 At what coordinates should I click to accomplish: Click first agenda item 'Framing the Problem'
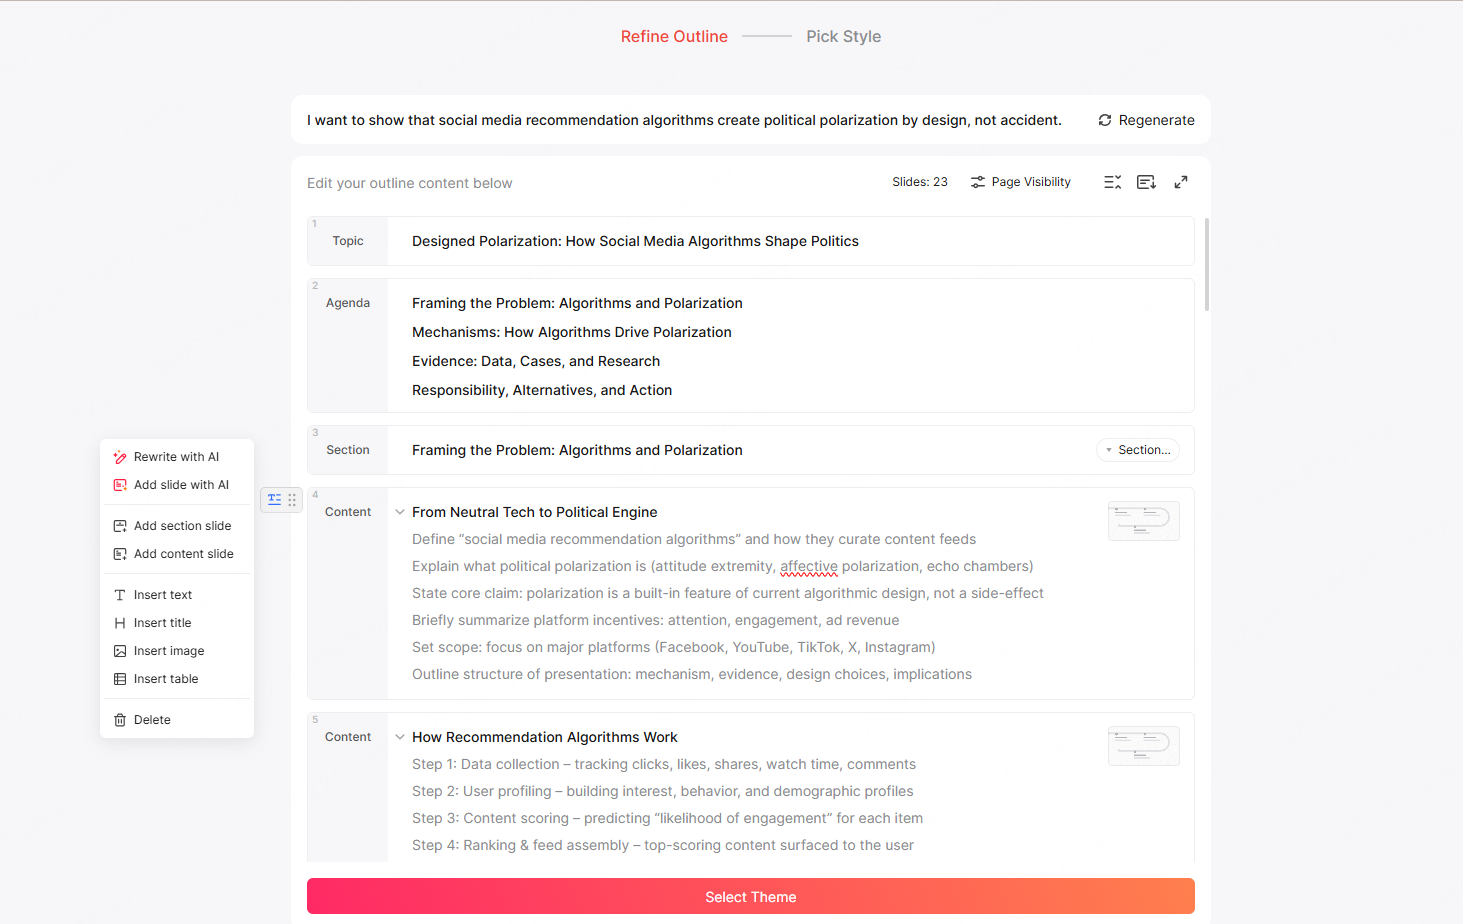coord(577,303)
